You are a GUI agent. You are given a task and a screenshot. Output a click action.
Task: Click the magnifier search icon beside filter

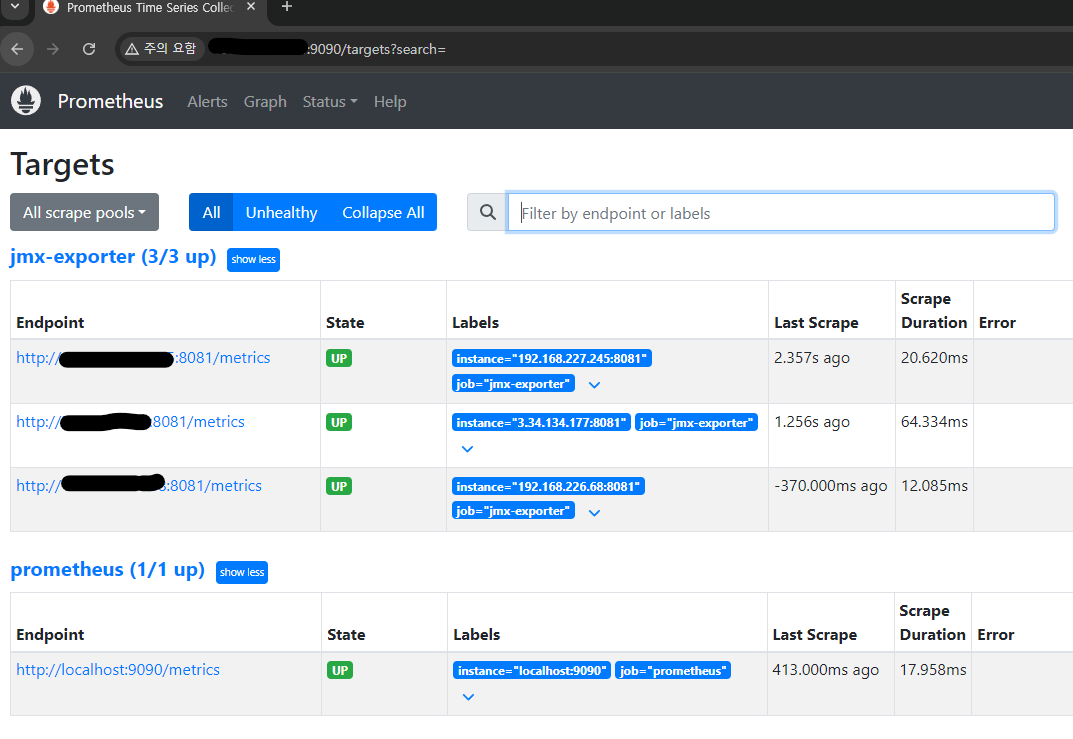487,212
